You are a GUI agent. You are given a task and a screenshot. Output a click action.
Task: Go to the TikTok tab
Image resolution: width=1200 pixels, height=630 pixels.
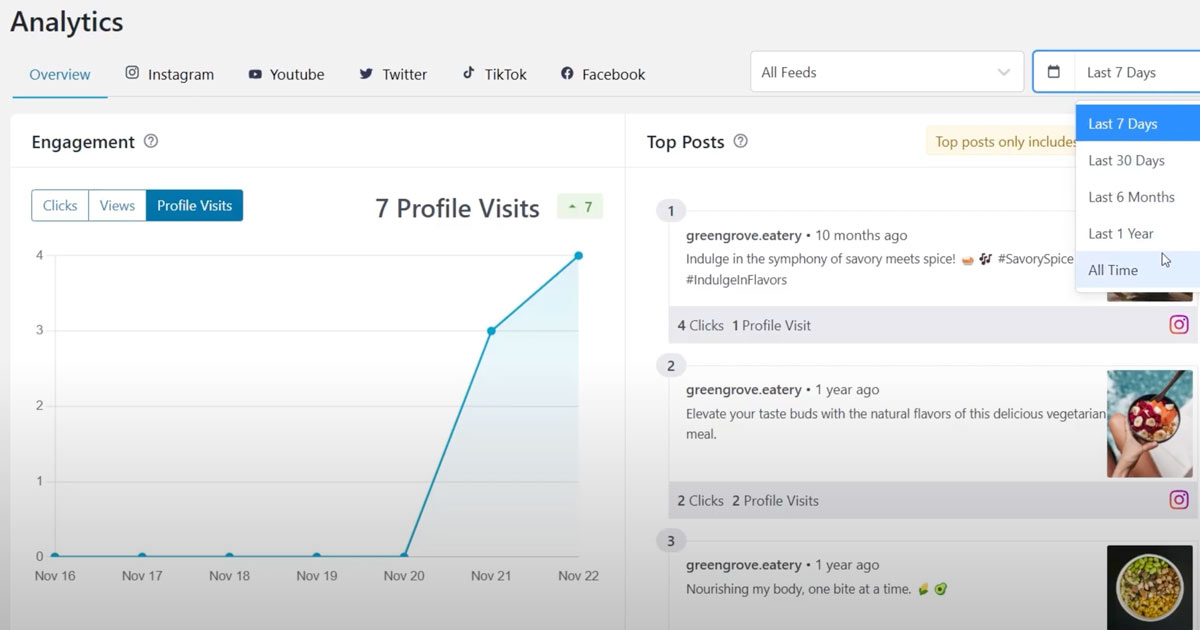click(494, 74)
